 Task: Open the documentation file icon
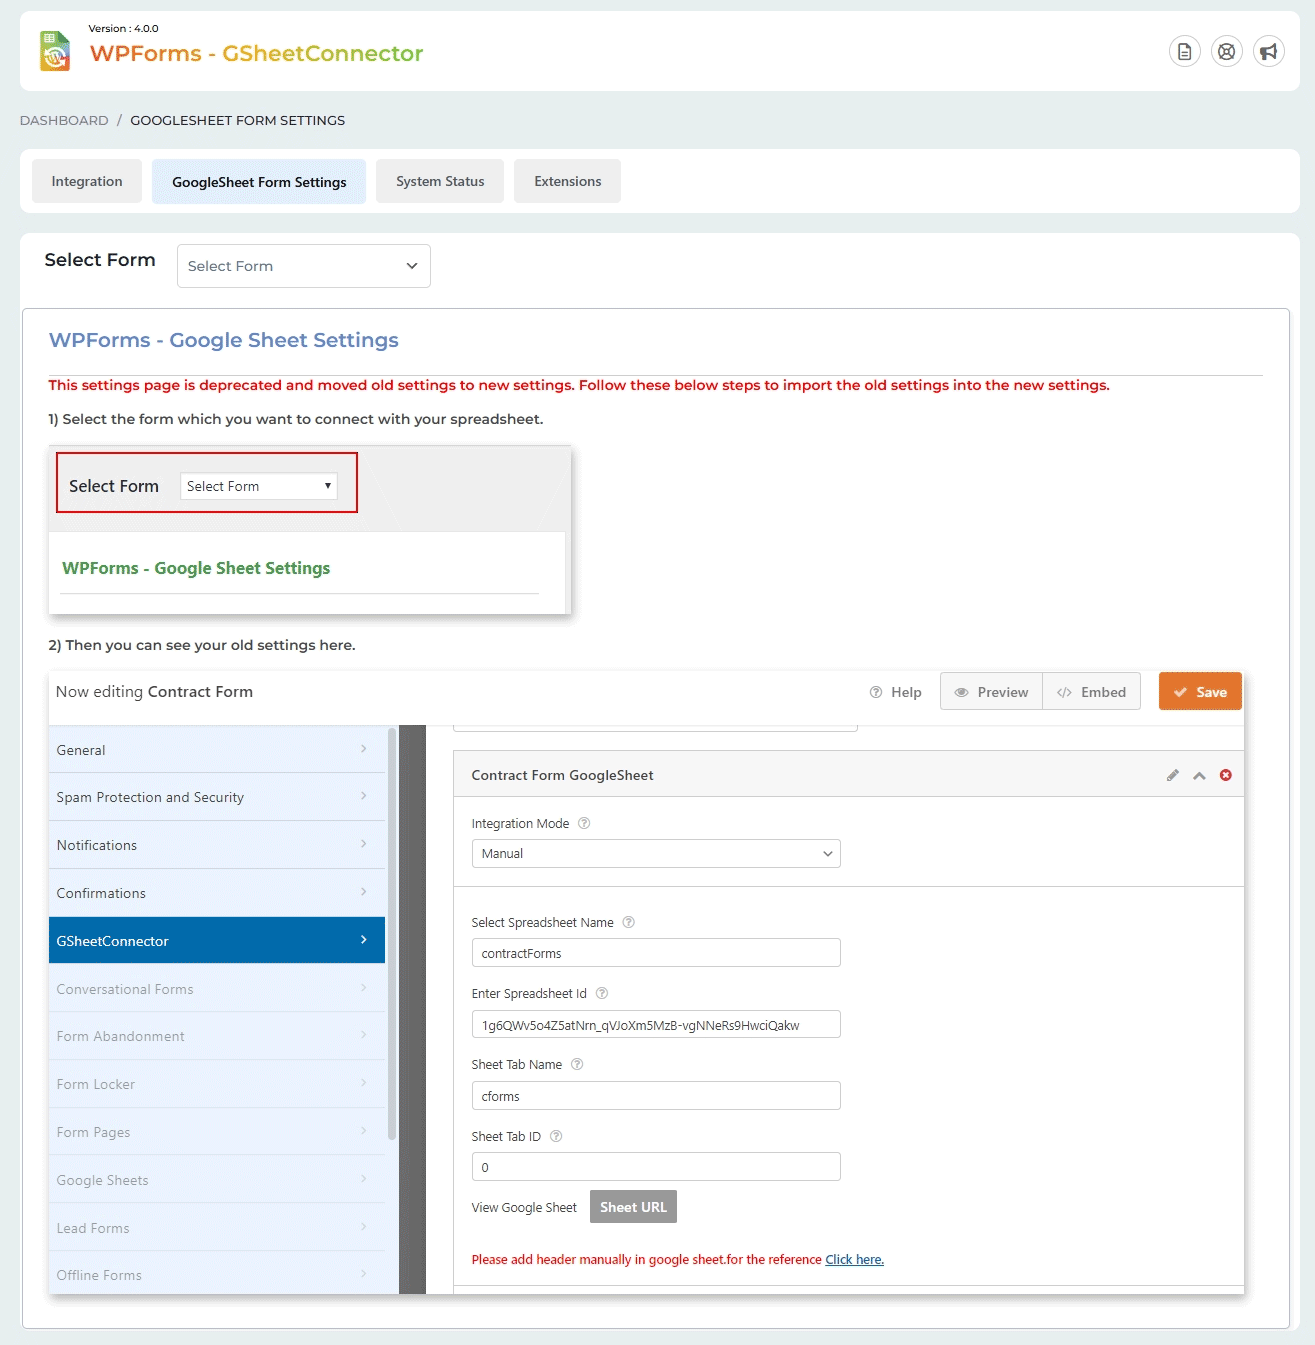point(1184,51)
